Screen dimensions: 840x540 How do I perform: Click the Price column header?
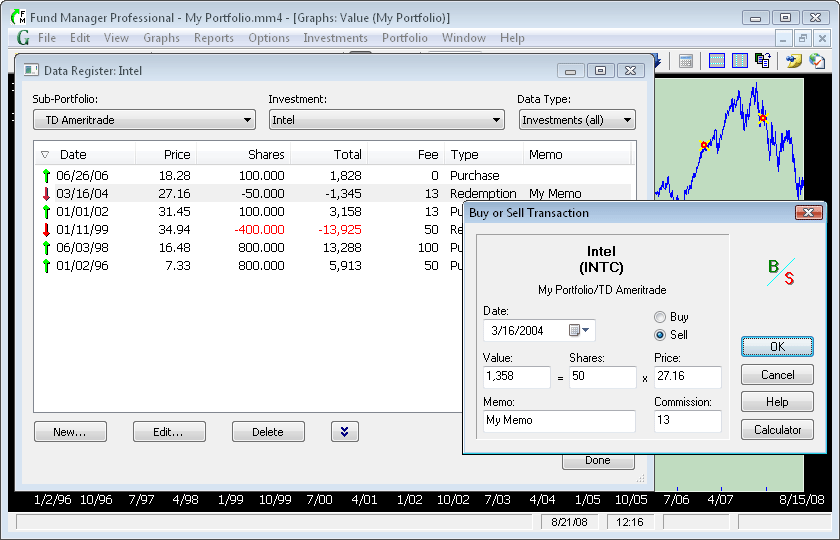coord(166,154)
